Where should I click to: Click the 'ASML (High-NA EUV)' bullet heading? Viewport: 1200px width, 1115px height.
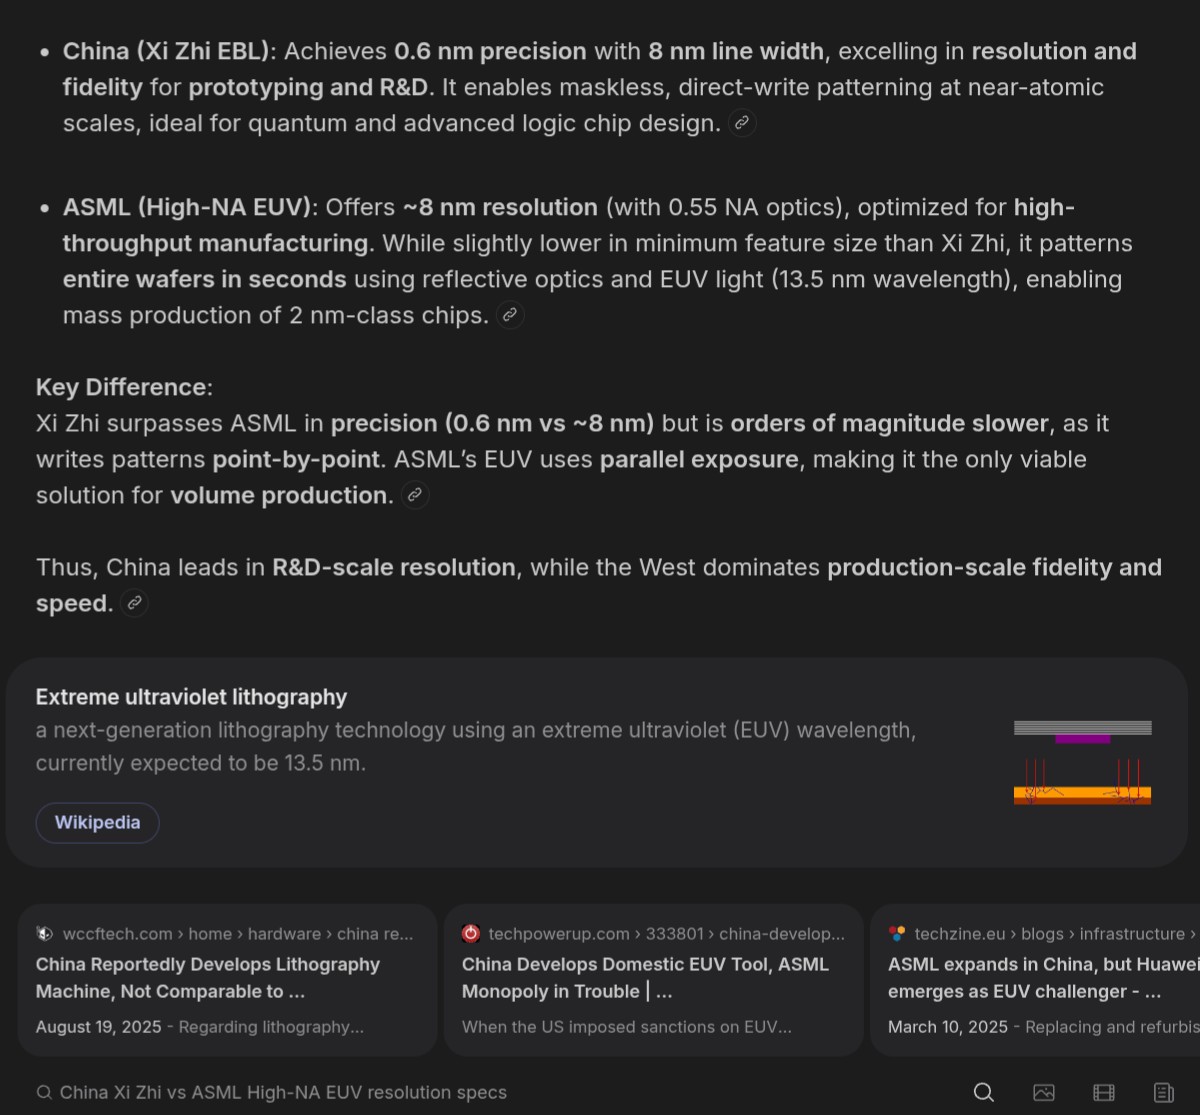coord(187,207)
